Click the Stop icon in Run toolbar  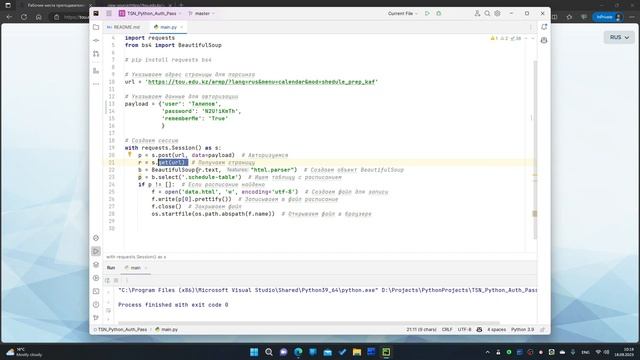tap(116, 280)
